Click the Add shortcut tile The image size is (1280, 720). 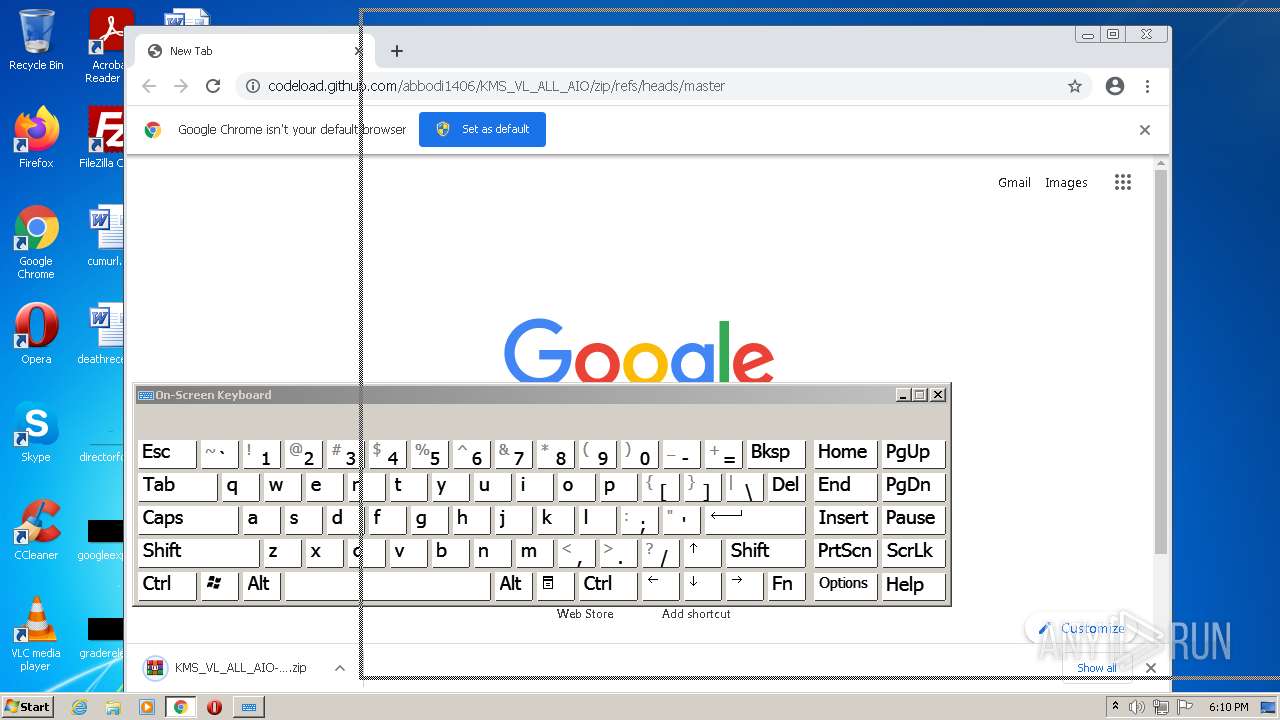696,613
